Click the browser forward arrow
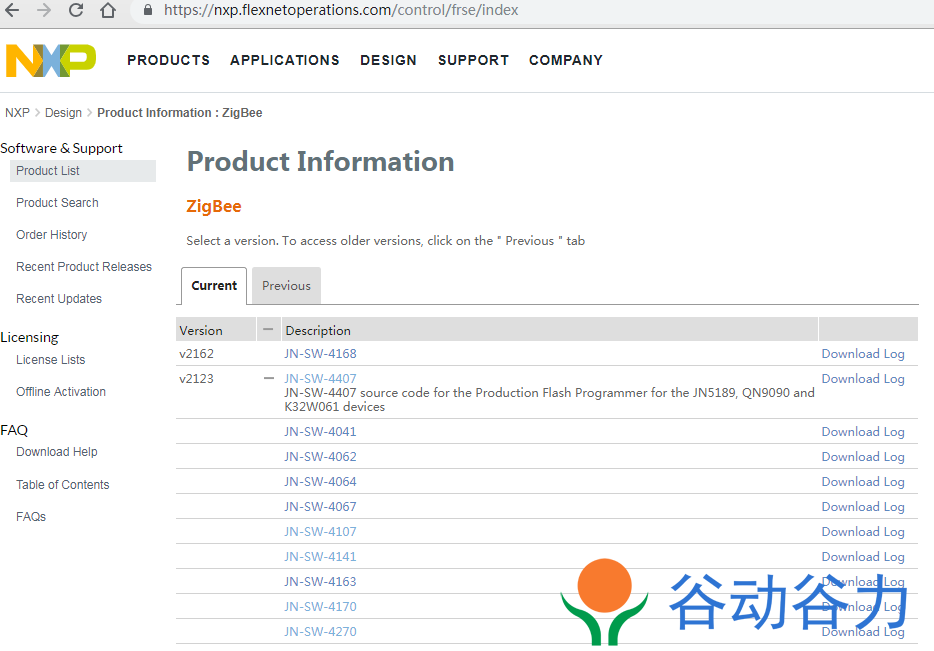 pyautogui.click(x=44, y=10)
